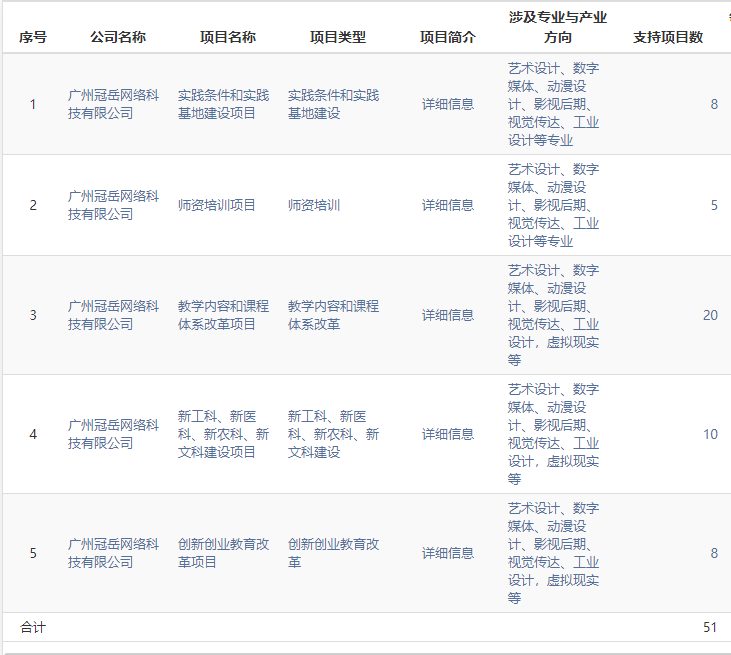The height and width of the screenshot is (655, 731).
Task: Click project type 创新创业教育改革
Action: [333, 553]
